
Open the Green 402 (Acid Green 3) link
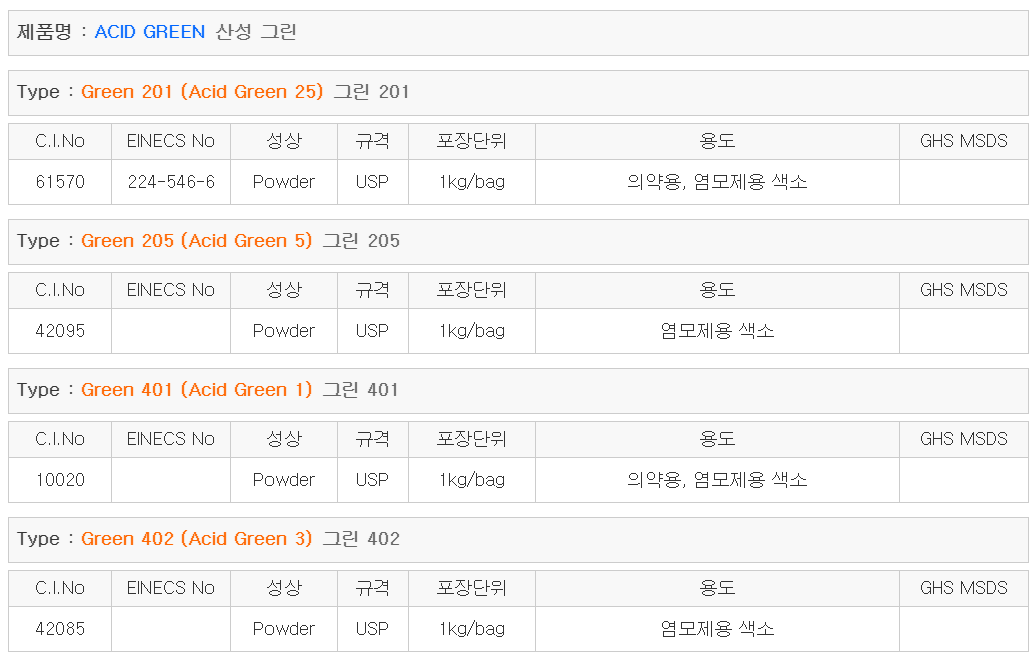pos(197,539)
